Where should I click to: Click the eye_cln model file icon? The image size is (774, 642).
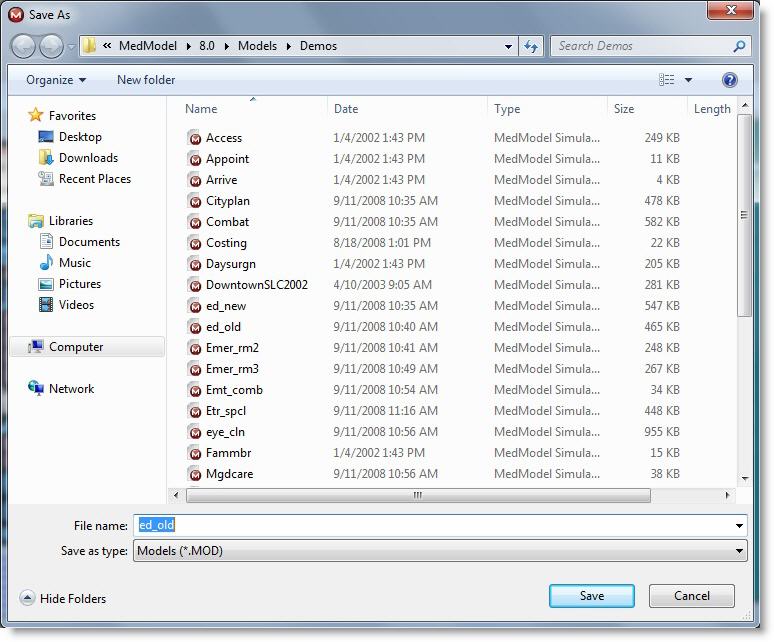(195, 432)
